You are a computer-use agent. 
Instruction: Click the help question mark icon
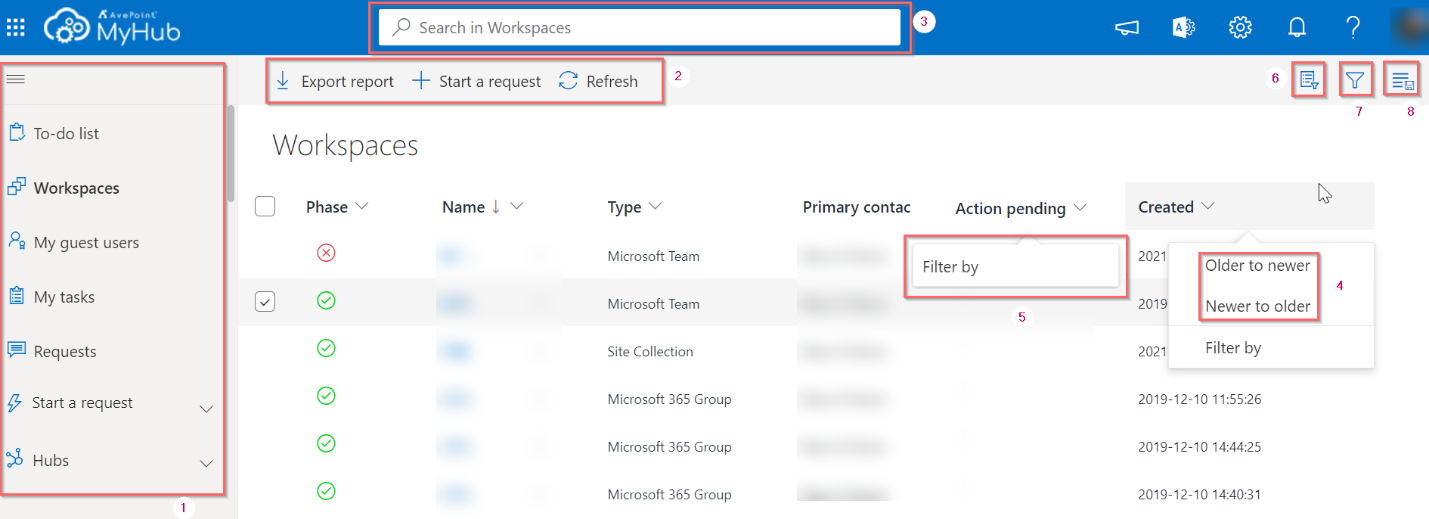coord(1353,28)
